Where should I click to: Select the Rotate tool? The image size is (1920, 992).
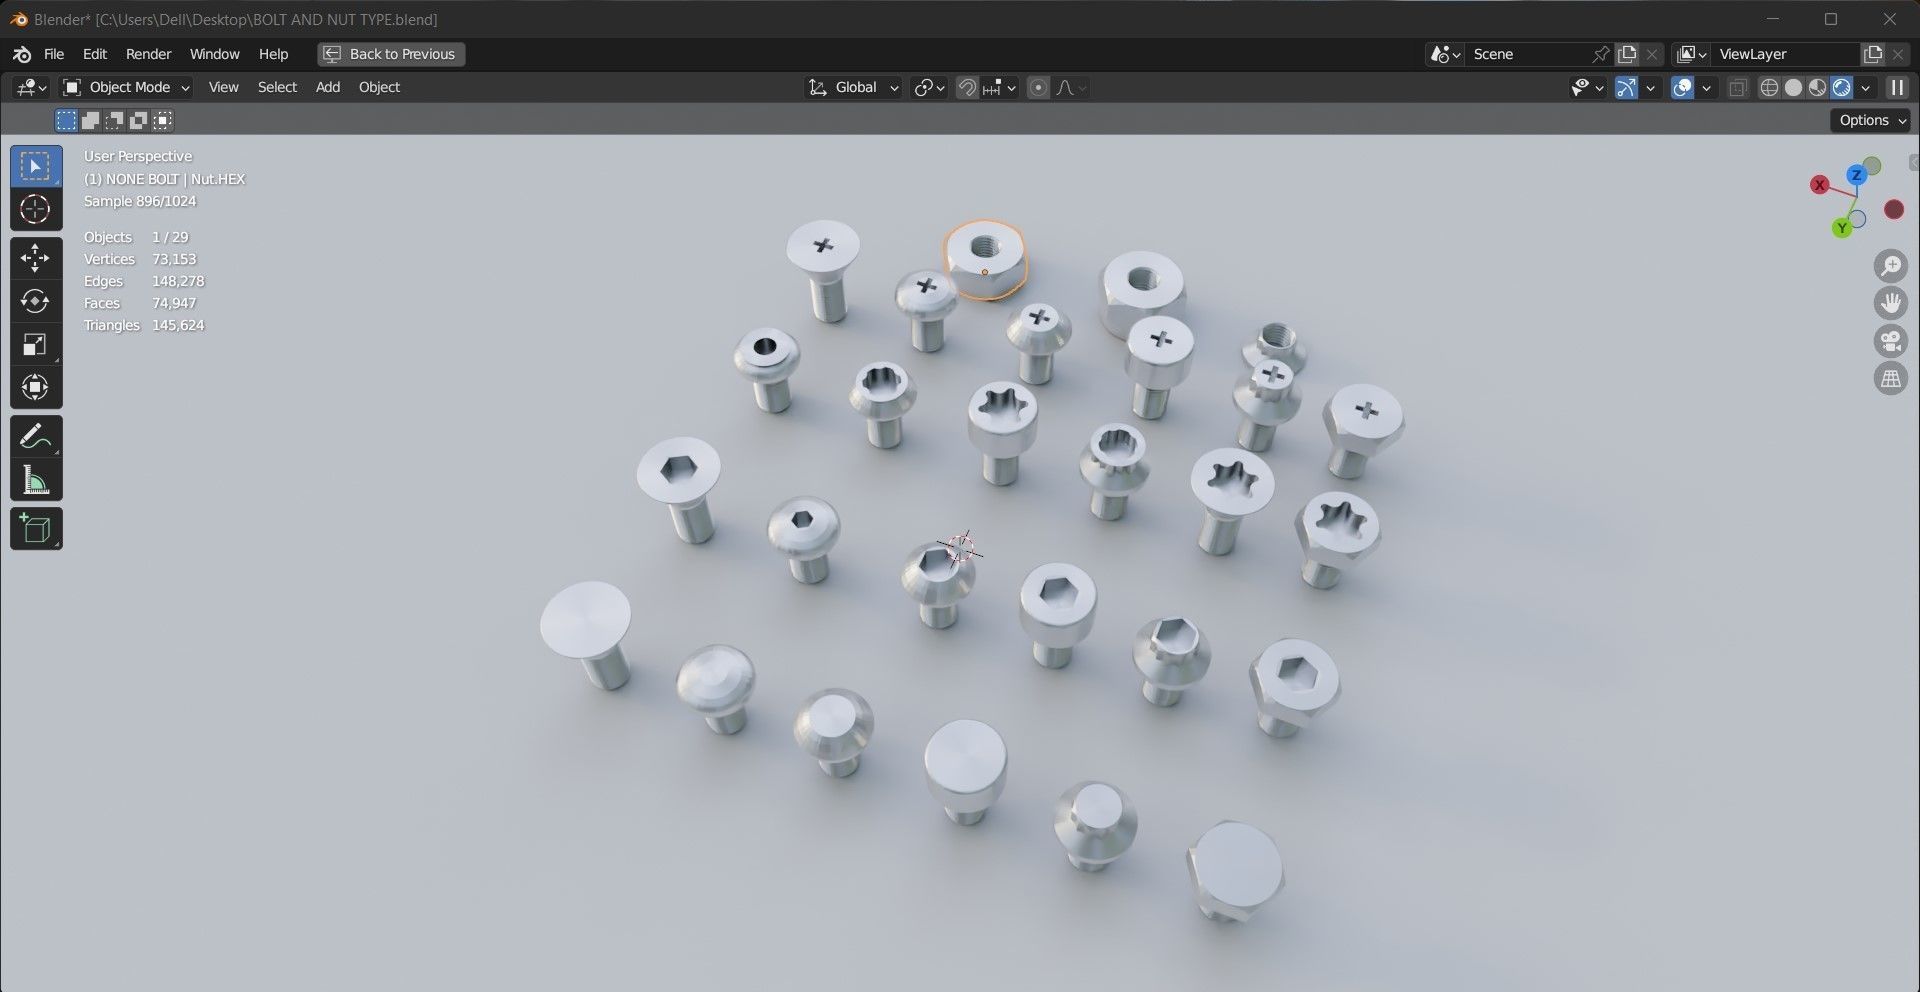pyautogui.click(x=36, y=301)
